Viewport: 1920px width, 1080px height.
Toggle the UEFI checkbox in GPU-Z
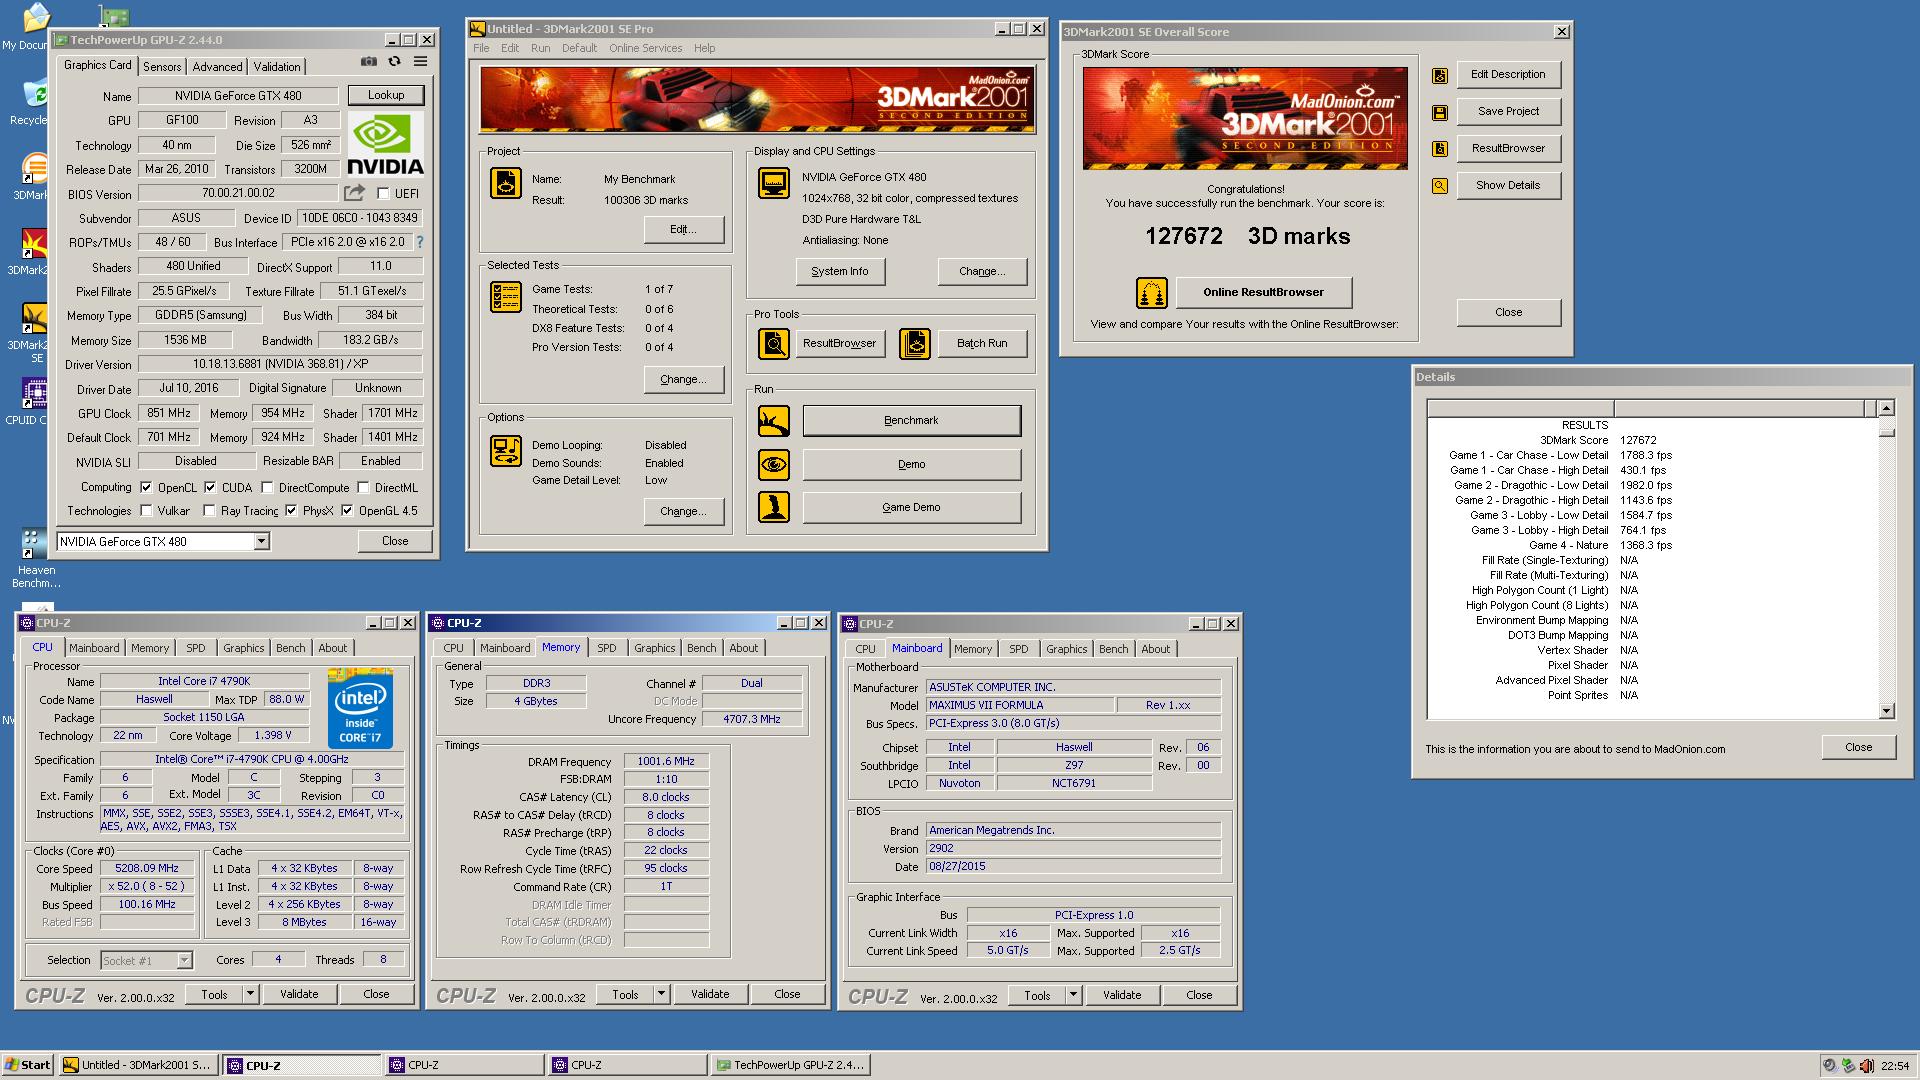coord(383,194)
